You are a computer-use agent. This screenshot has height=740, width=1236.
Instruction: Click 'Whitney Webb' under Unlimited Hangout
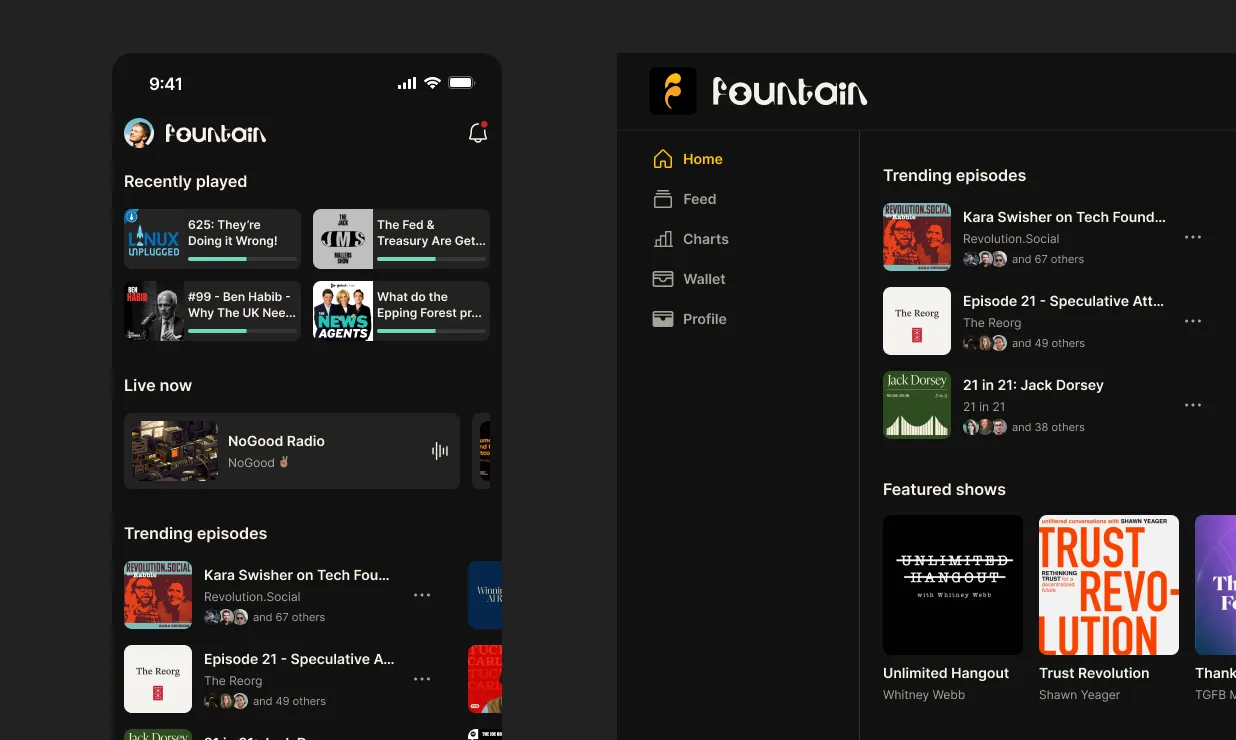point(924,695)
